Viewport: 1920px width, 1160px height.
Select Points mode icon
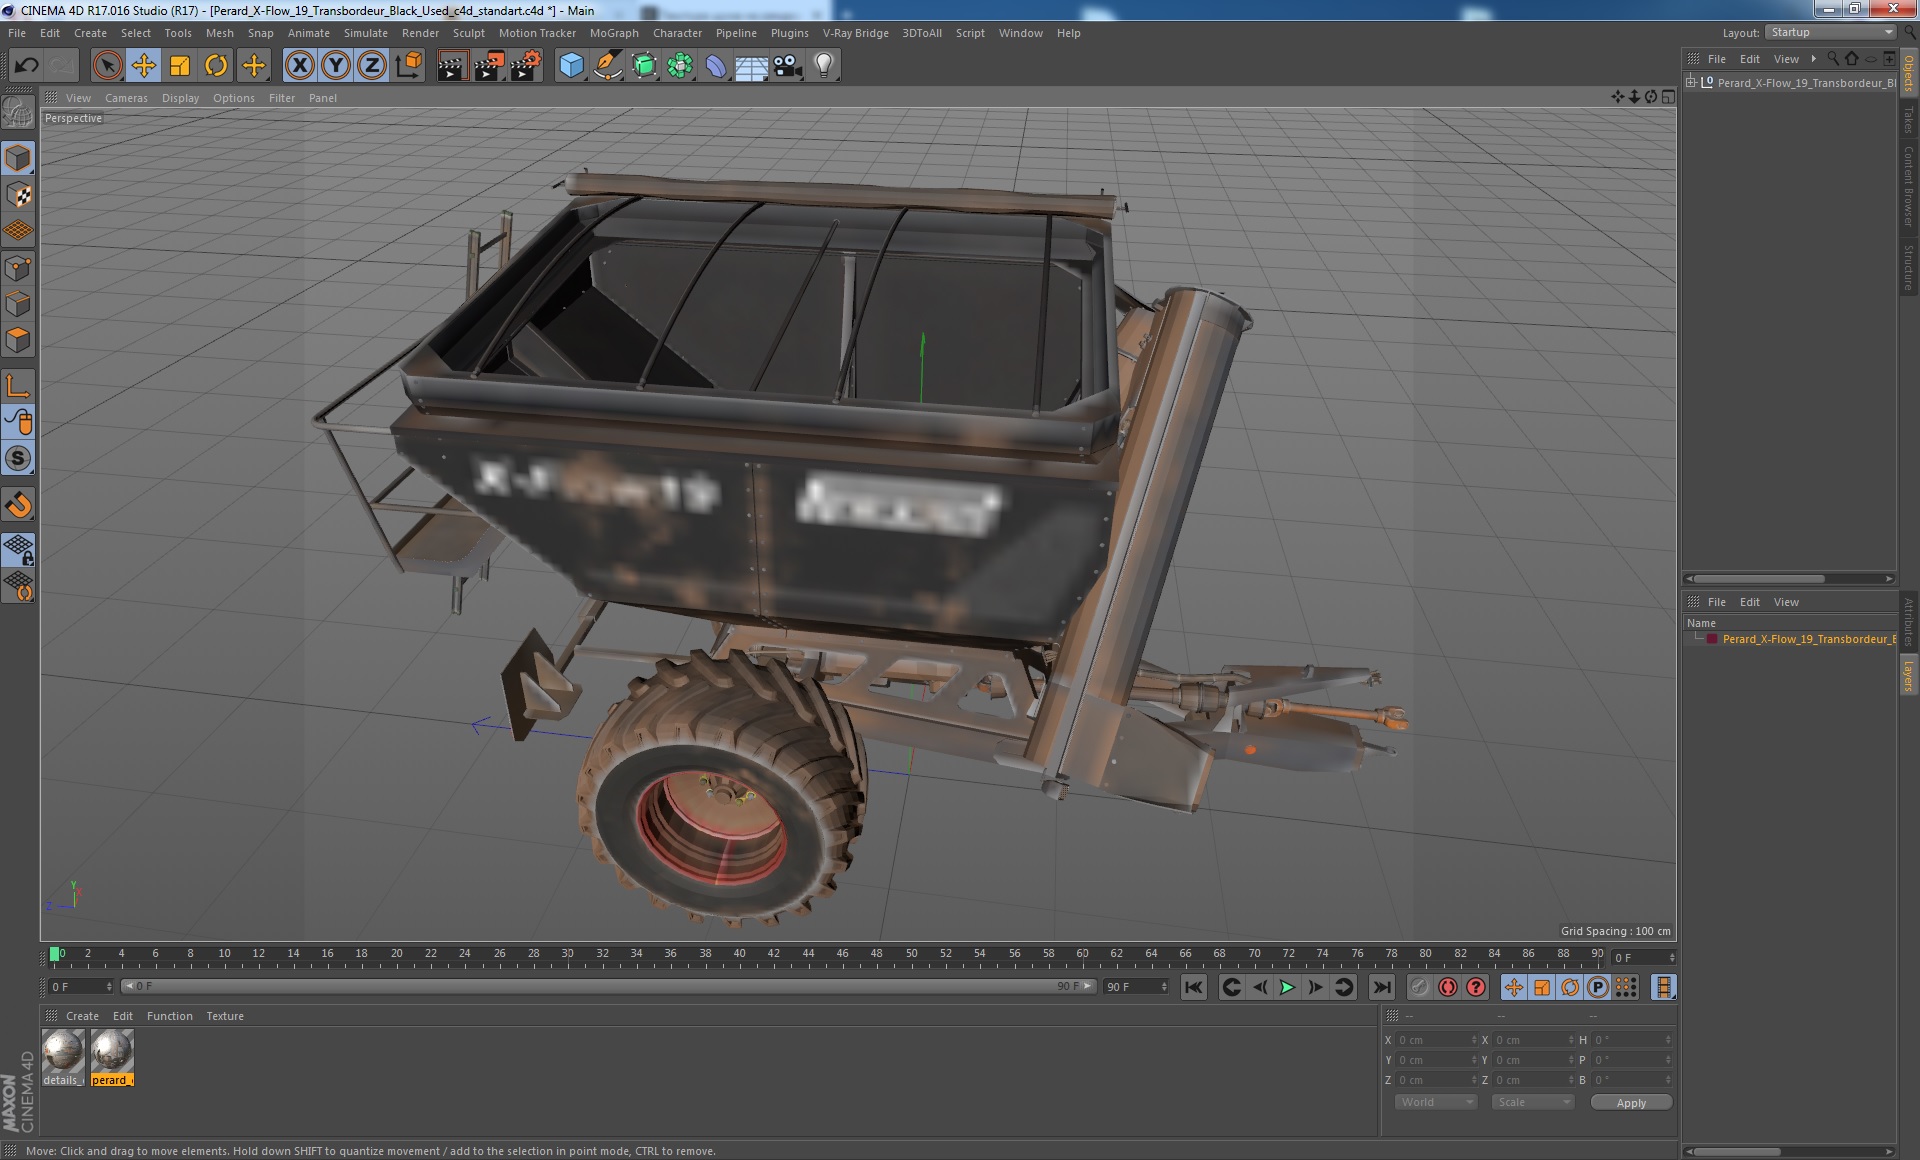[18, 268]
